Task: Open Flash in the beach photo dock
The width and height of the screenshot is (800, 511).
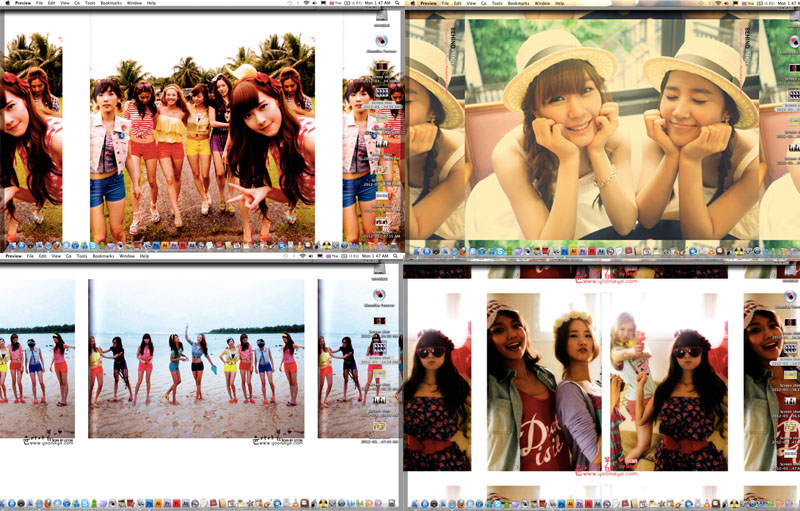Action: pos(177,503)
